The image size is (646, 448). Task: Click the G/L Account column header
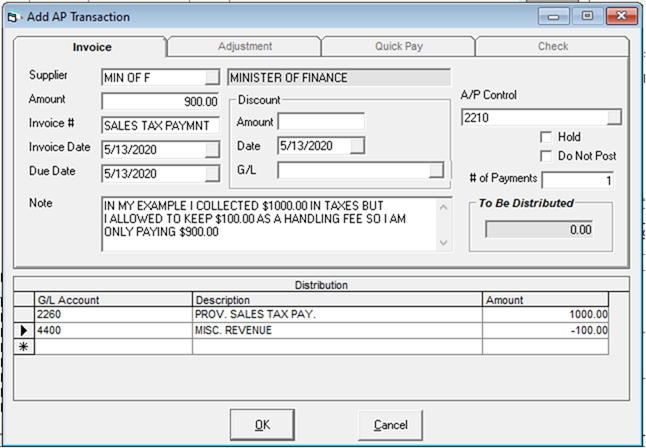[x=114, y=300]
